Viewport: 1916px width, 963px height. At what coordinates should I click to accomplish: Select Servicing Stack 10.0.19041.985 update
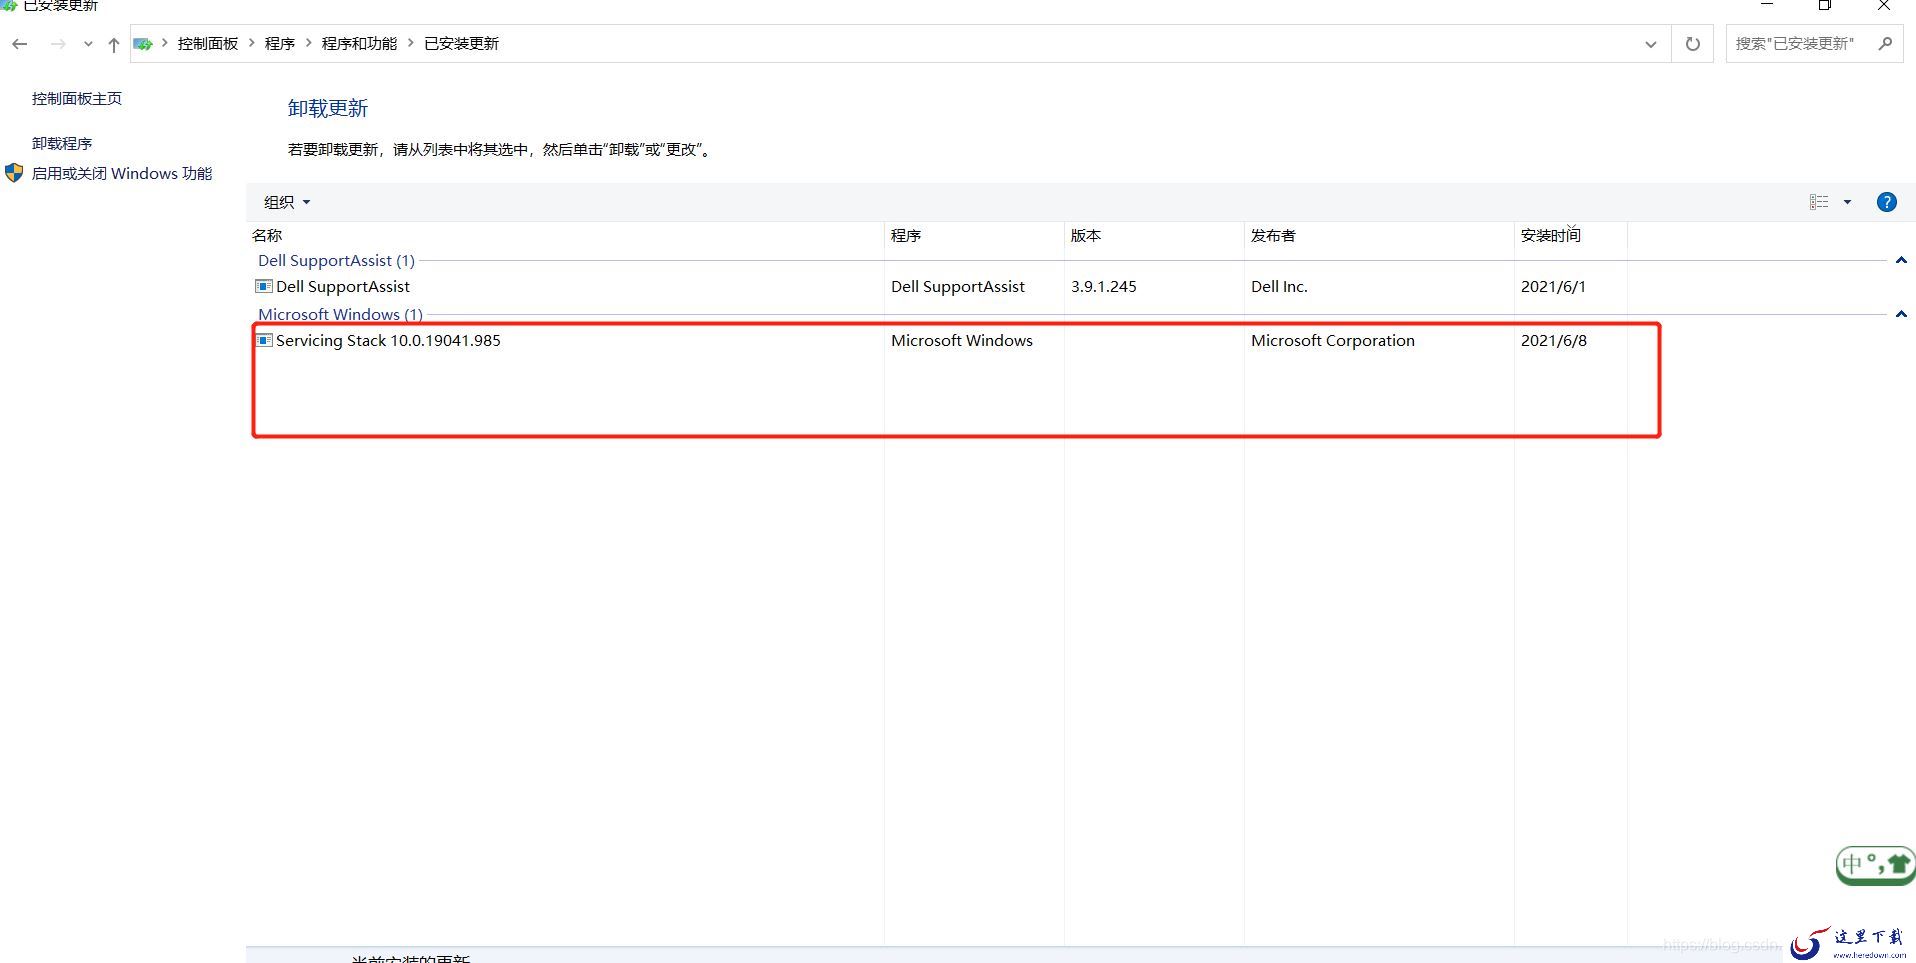(940, 340)
